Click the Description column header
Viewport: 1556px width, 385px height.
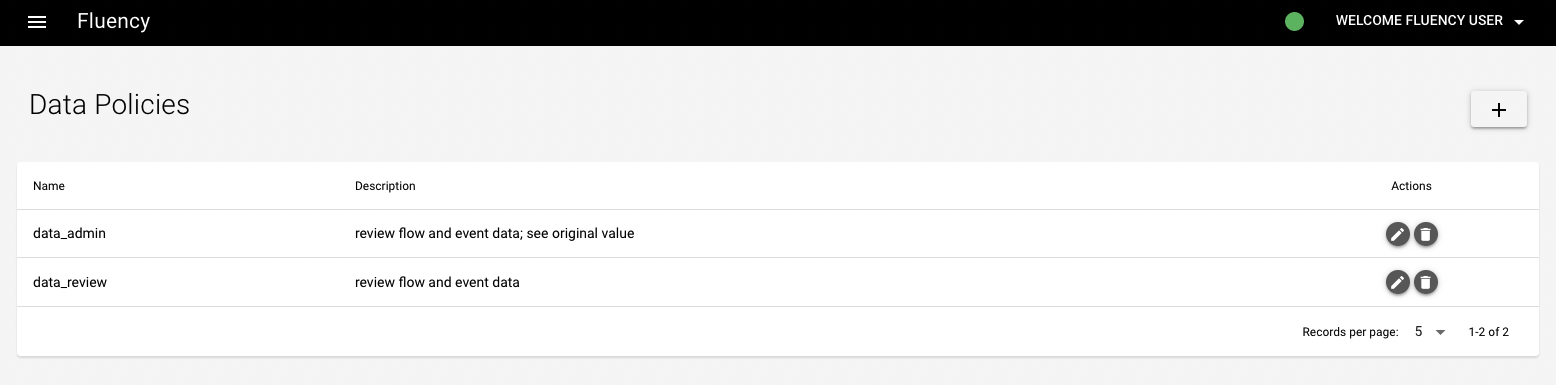385,186
